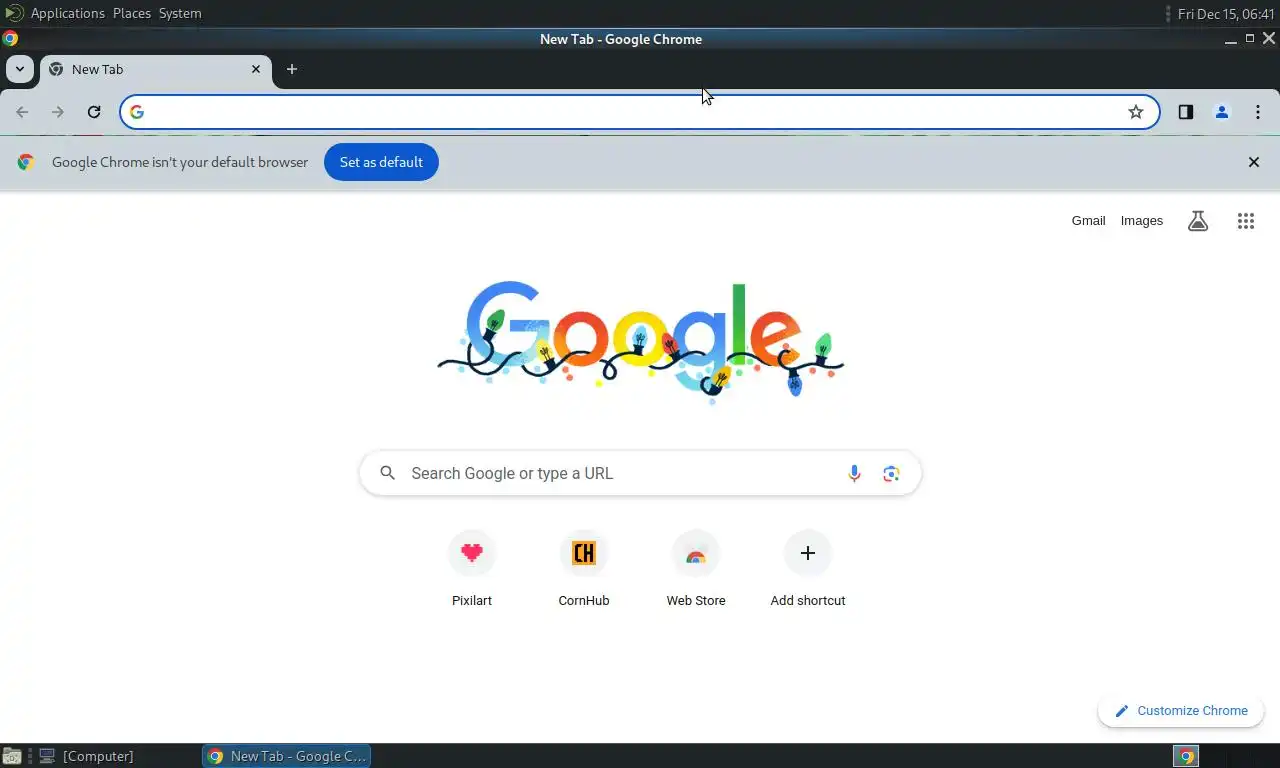The height and width of the screenshot is (768, 1280).
Task: Open the Places menu
Action: click(132, 13)
